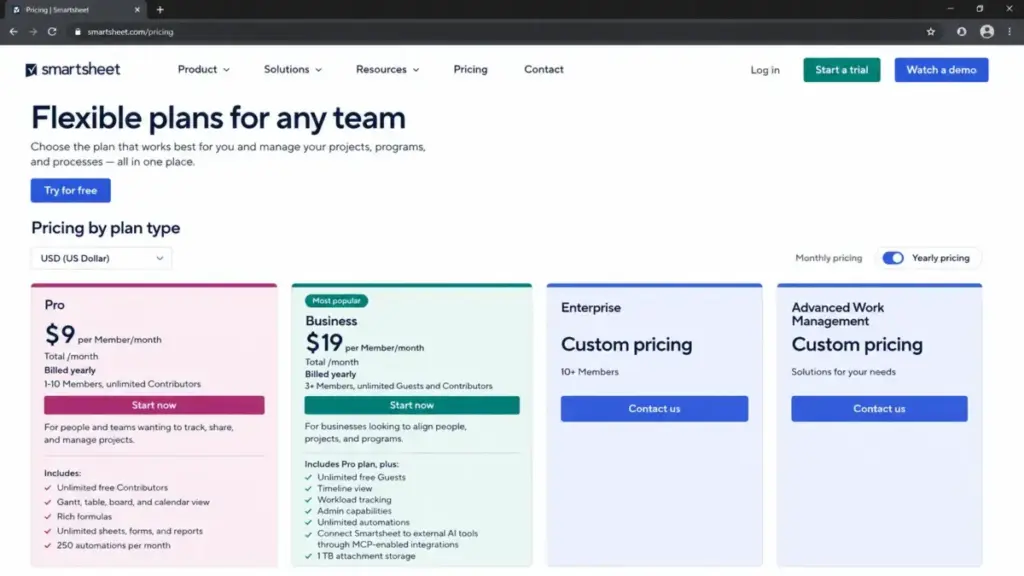Screen dimensions: 1024x576
Task: Click the Try for free button
Action: click(x=71, y=191)
